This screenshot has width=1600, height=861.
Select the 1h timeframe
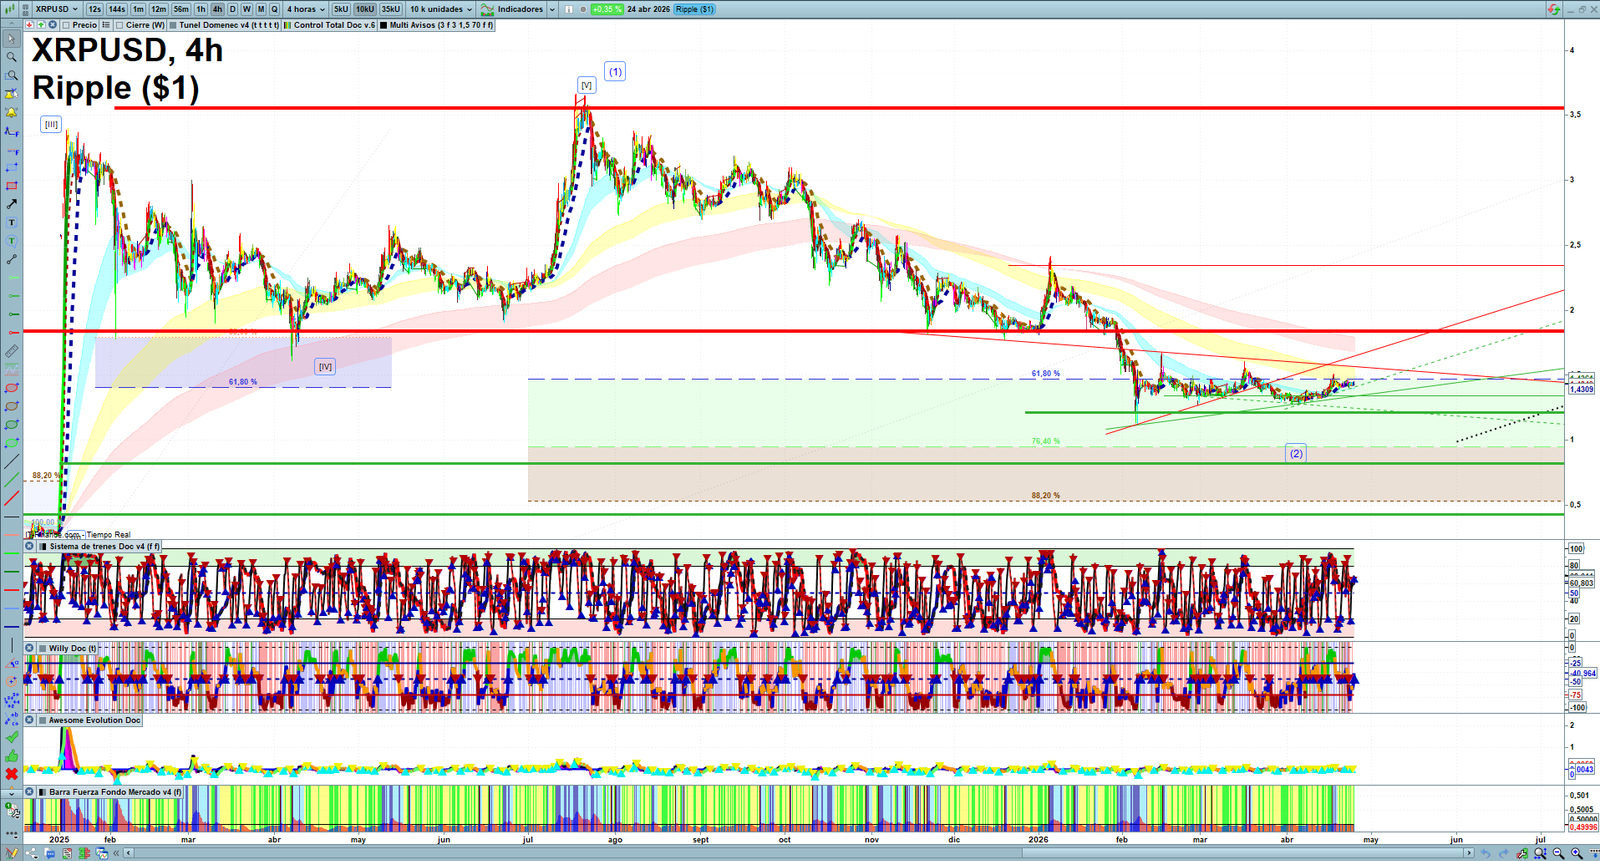coord(201,9)
